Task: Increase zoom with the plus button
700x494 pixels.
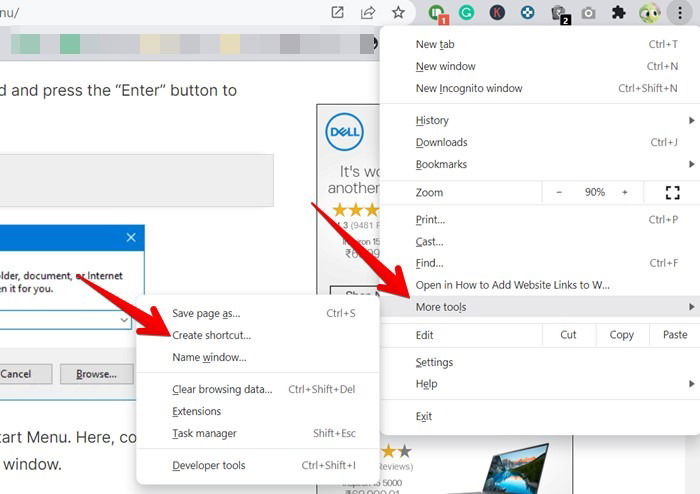Action: pyautogui.click(x=625, y=192)
